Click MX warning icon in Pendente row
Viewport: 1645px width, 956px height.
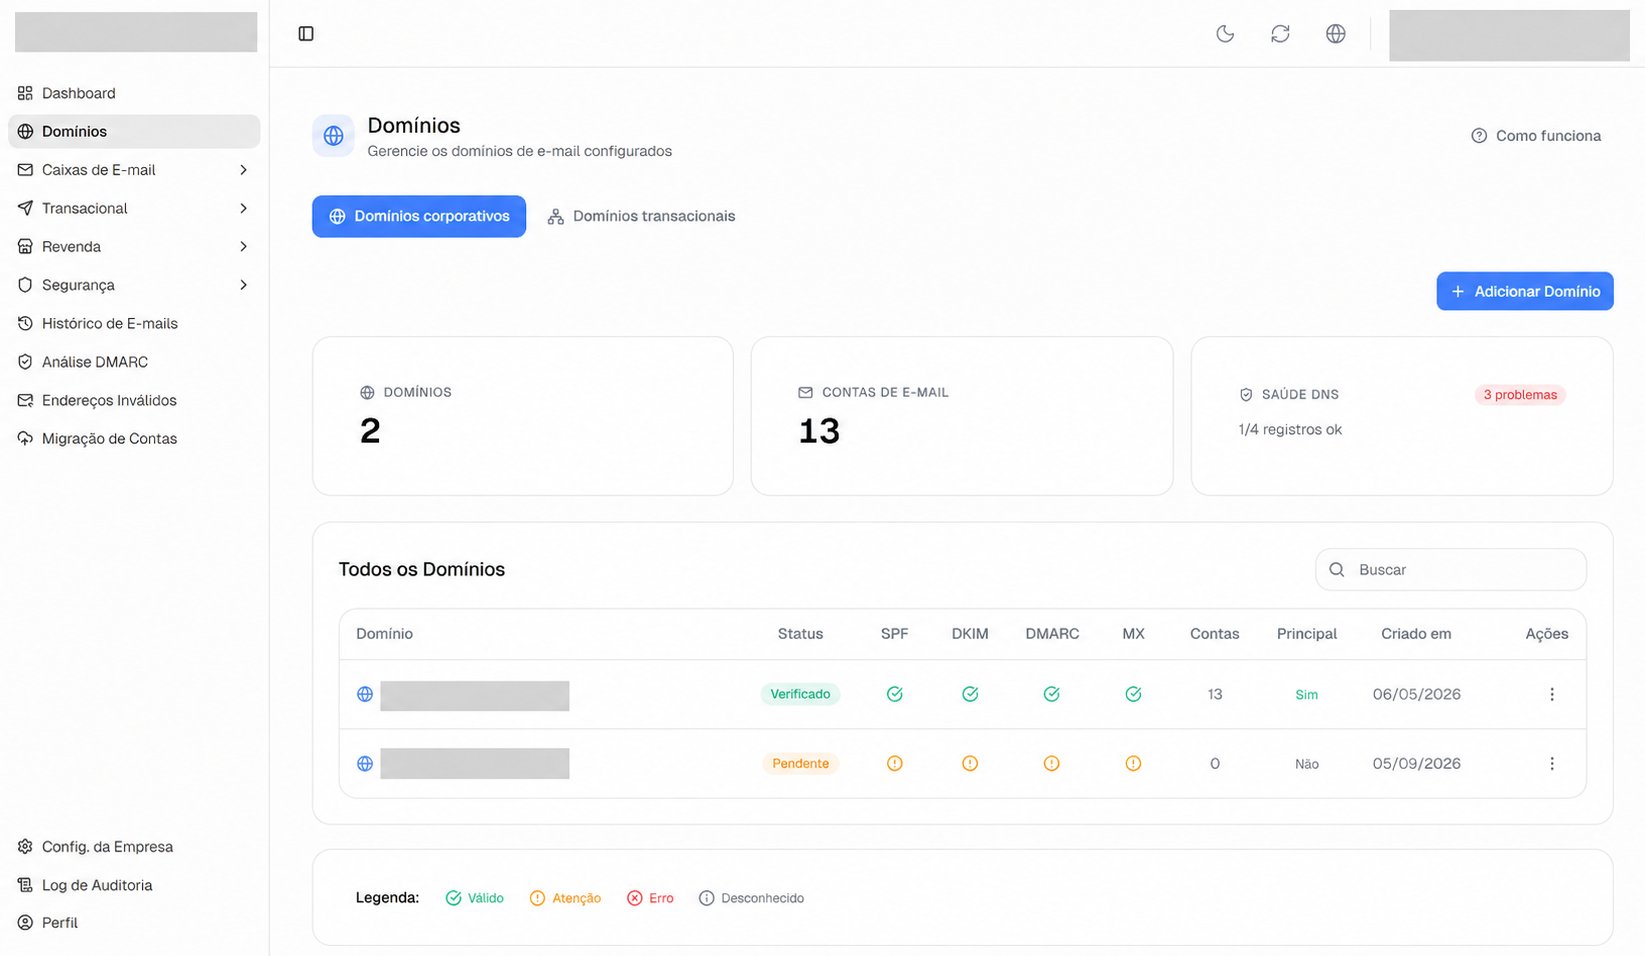point(1133,764)
